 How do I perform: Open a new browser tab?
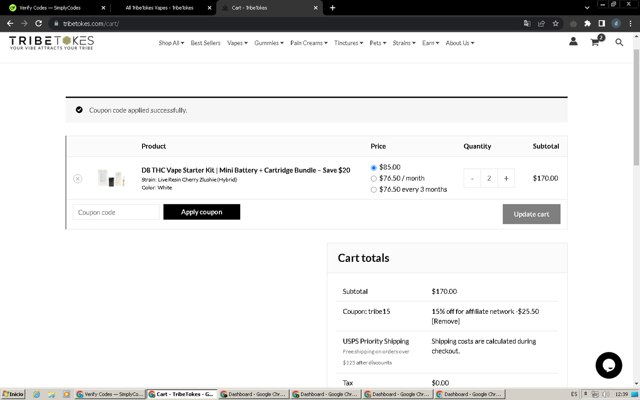point(332,8)
